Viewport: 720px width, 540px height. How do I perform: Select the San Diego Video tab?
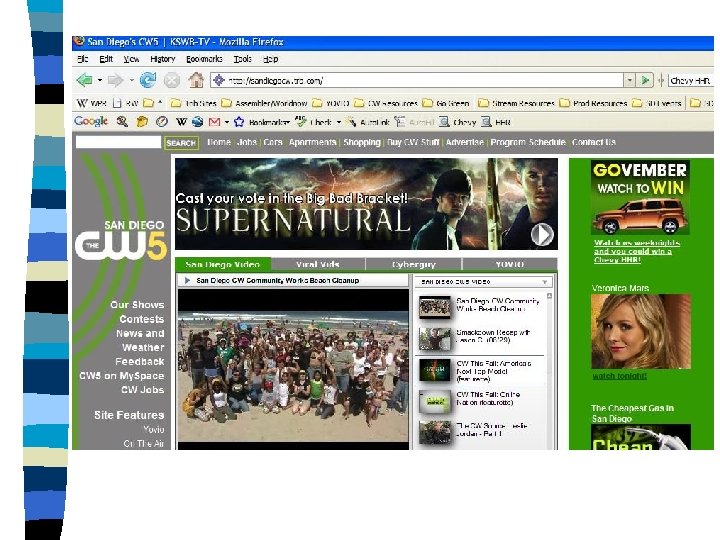(223, 264)
